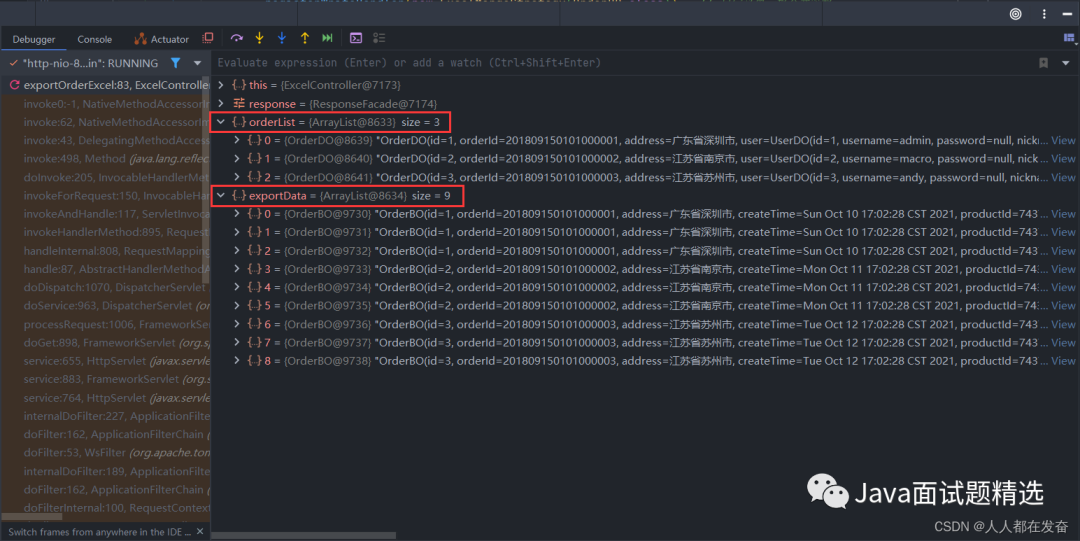Image resolution: width=1080 pixels, height=541 pixels.
Task: Open the Actuator tab
Action: click(x=162, y=39)
